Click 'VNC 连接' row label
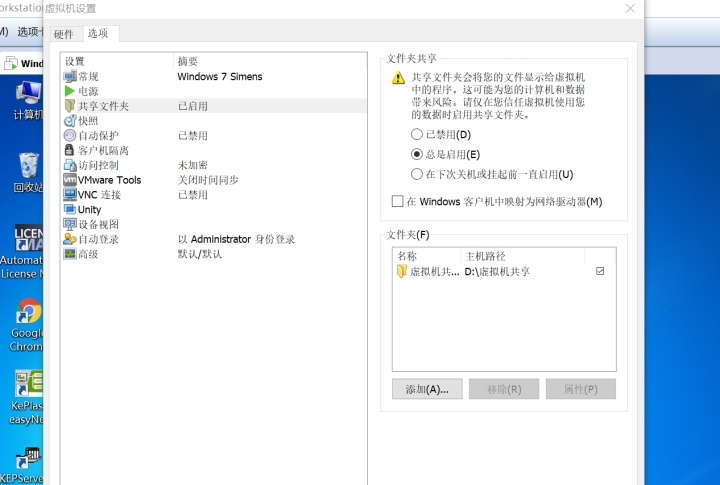The height and width of the screenshot is (485, 720). click(99, 195)
